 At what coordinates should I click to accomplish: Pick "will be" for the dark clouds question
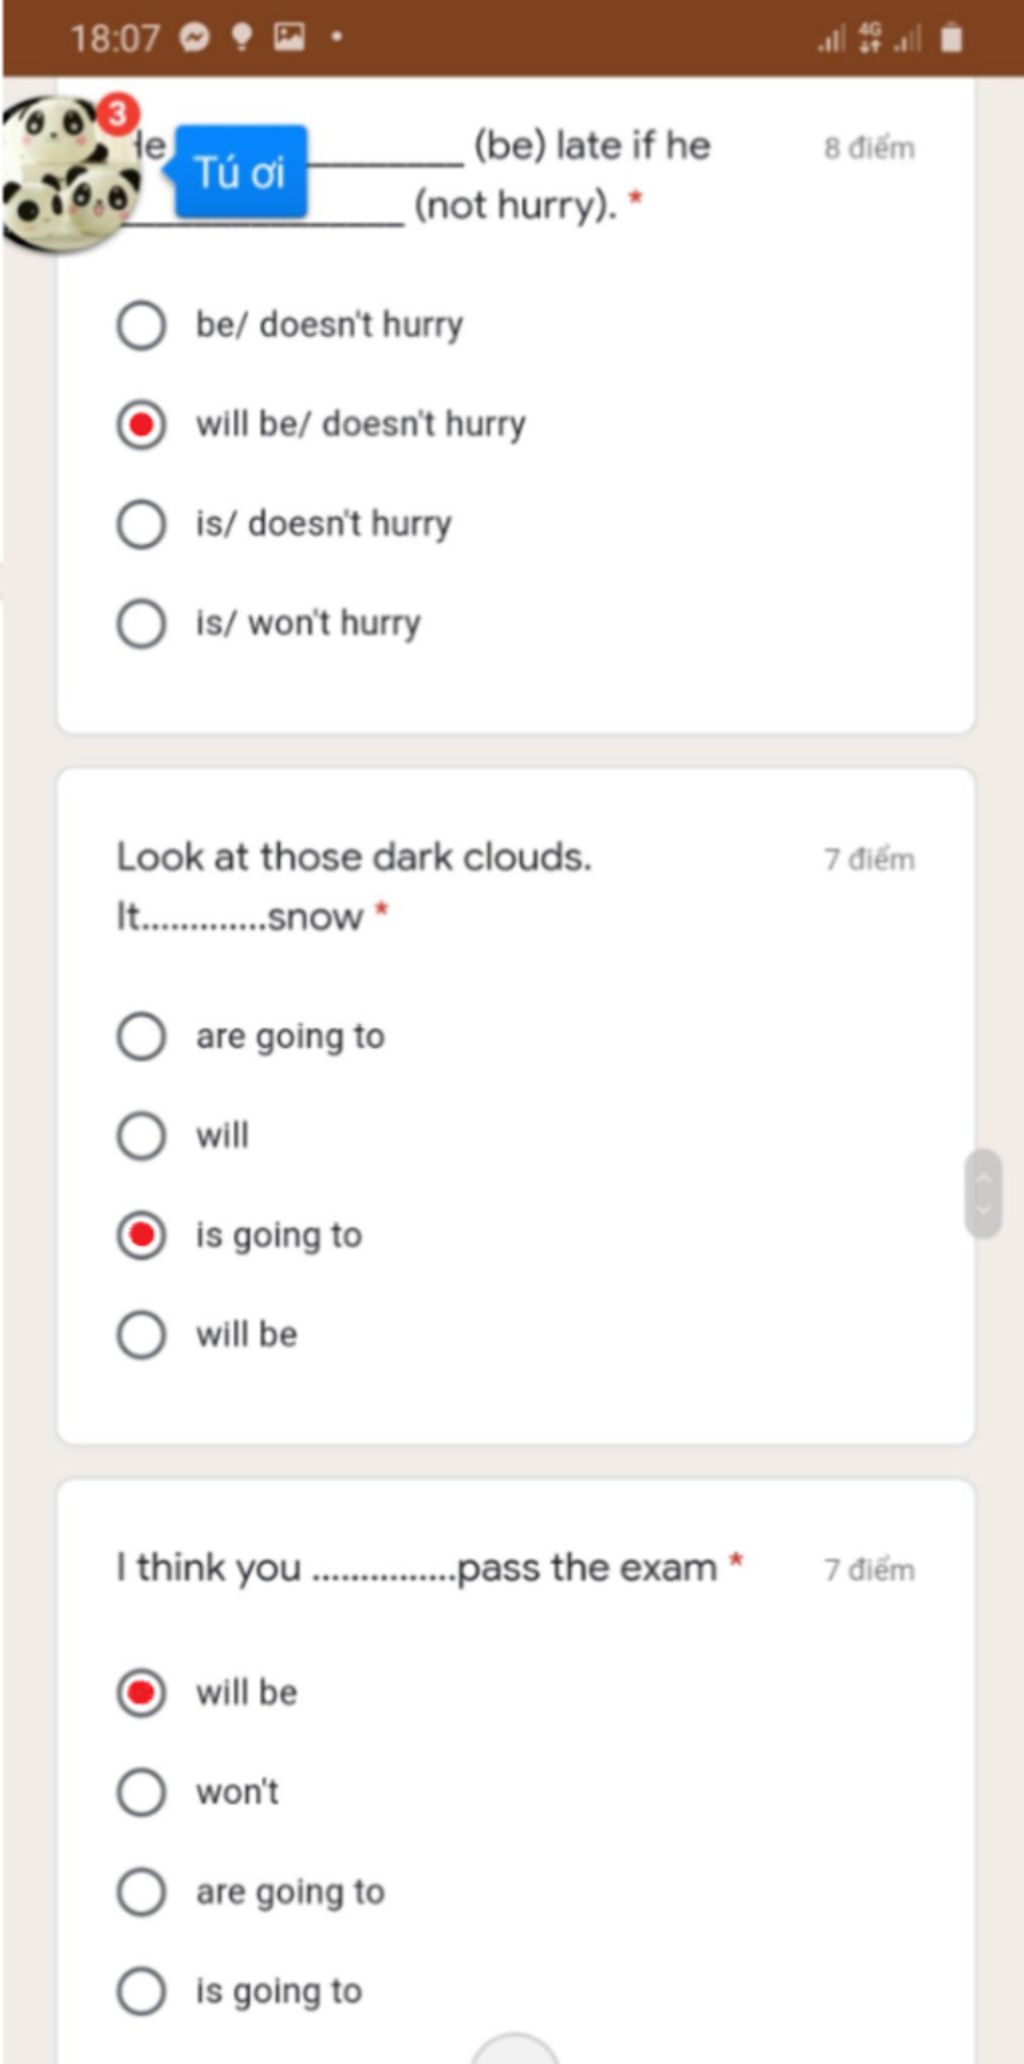pos(141,1334)
